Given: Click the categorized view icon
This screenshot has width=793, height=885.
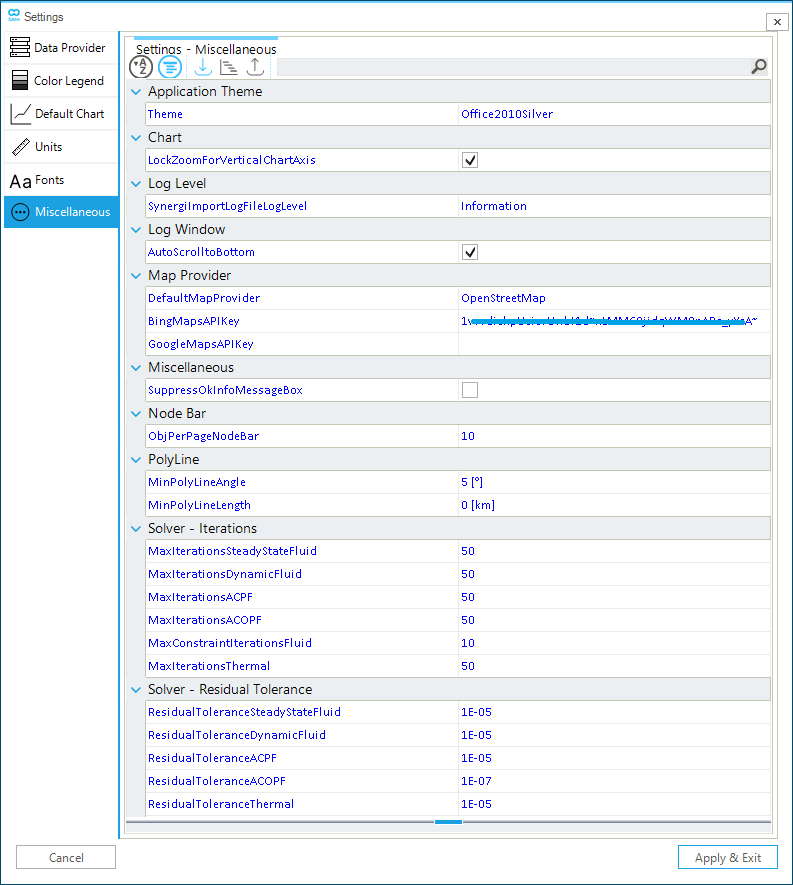Looking at the screenshot, I should [x=170, y=67].
